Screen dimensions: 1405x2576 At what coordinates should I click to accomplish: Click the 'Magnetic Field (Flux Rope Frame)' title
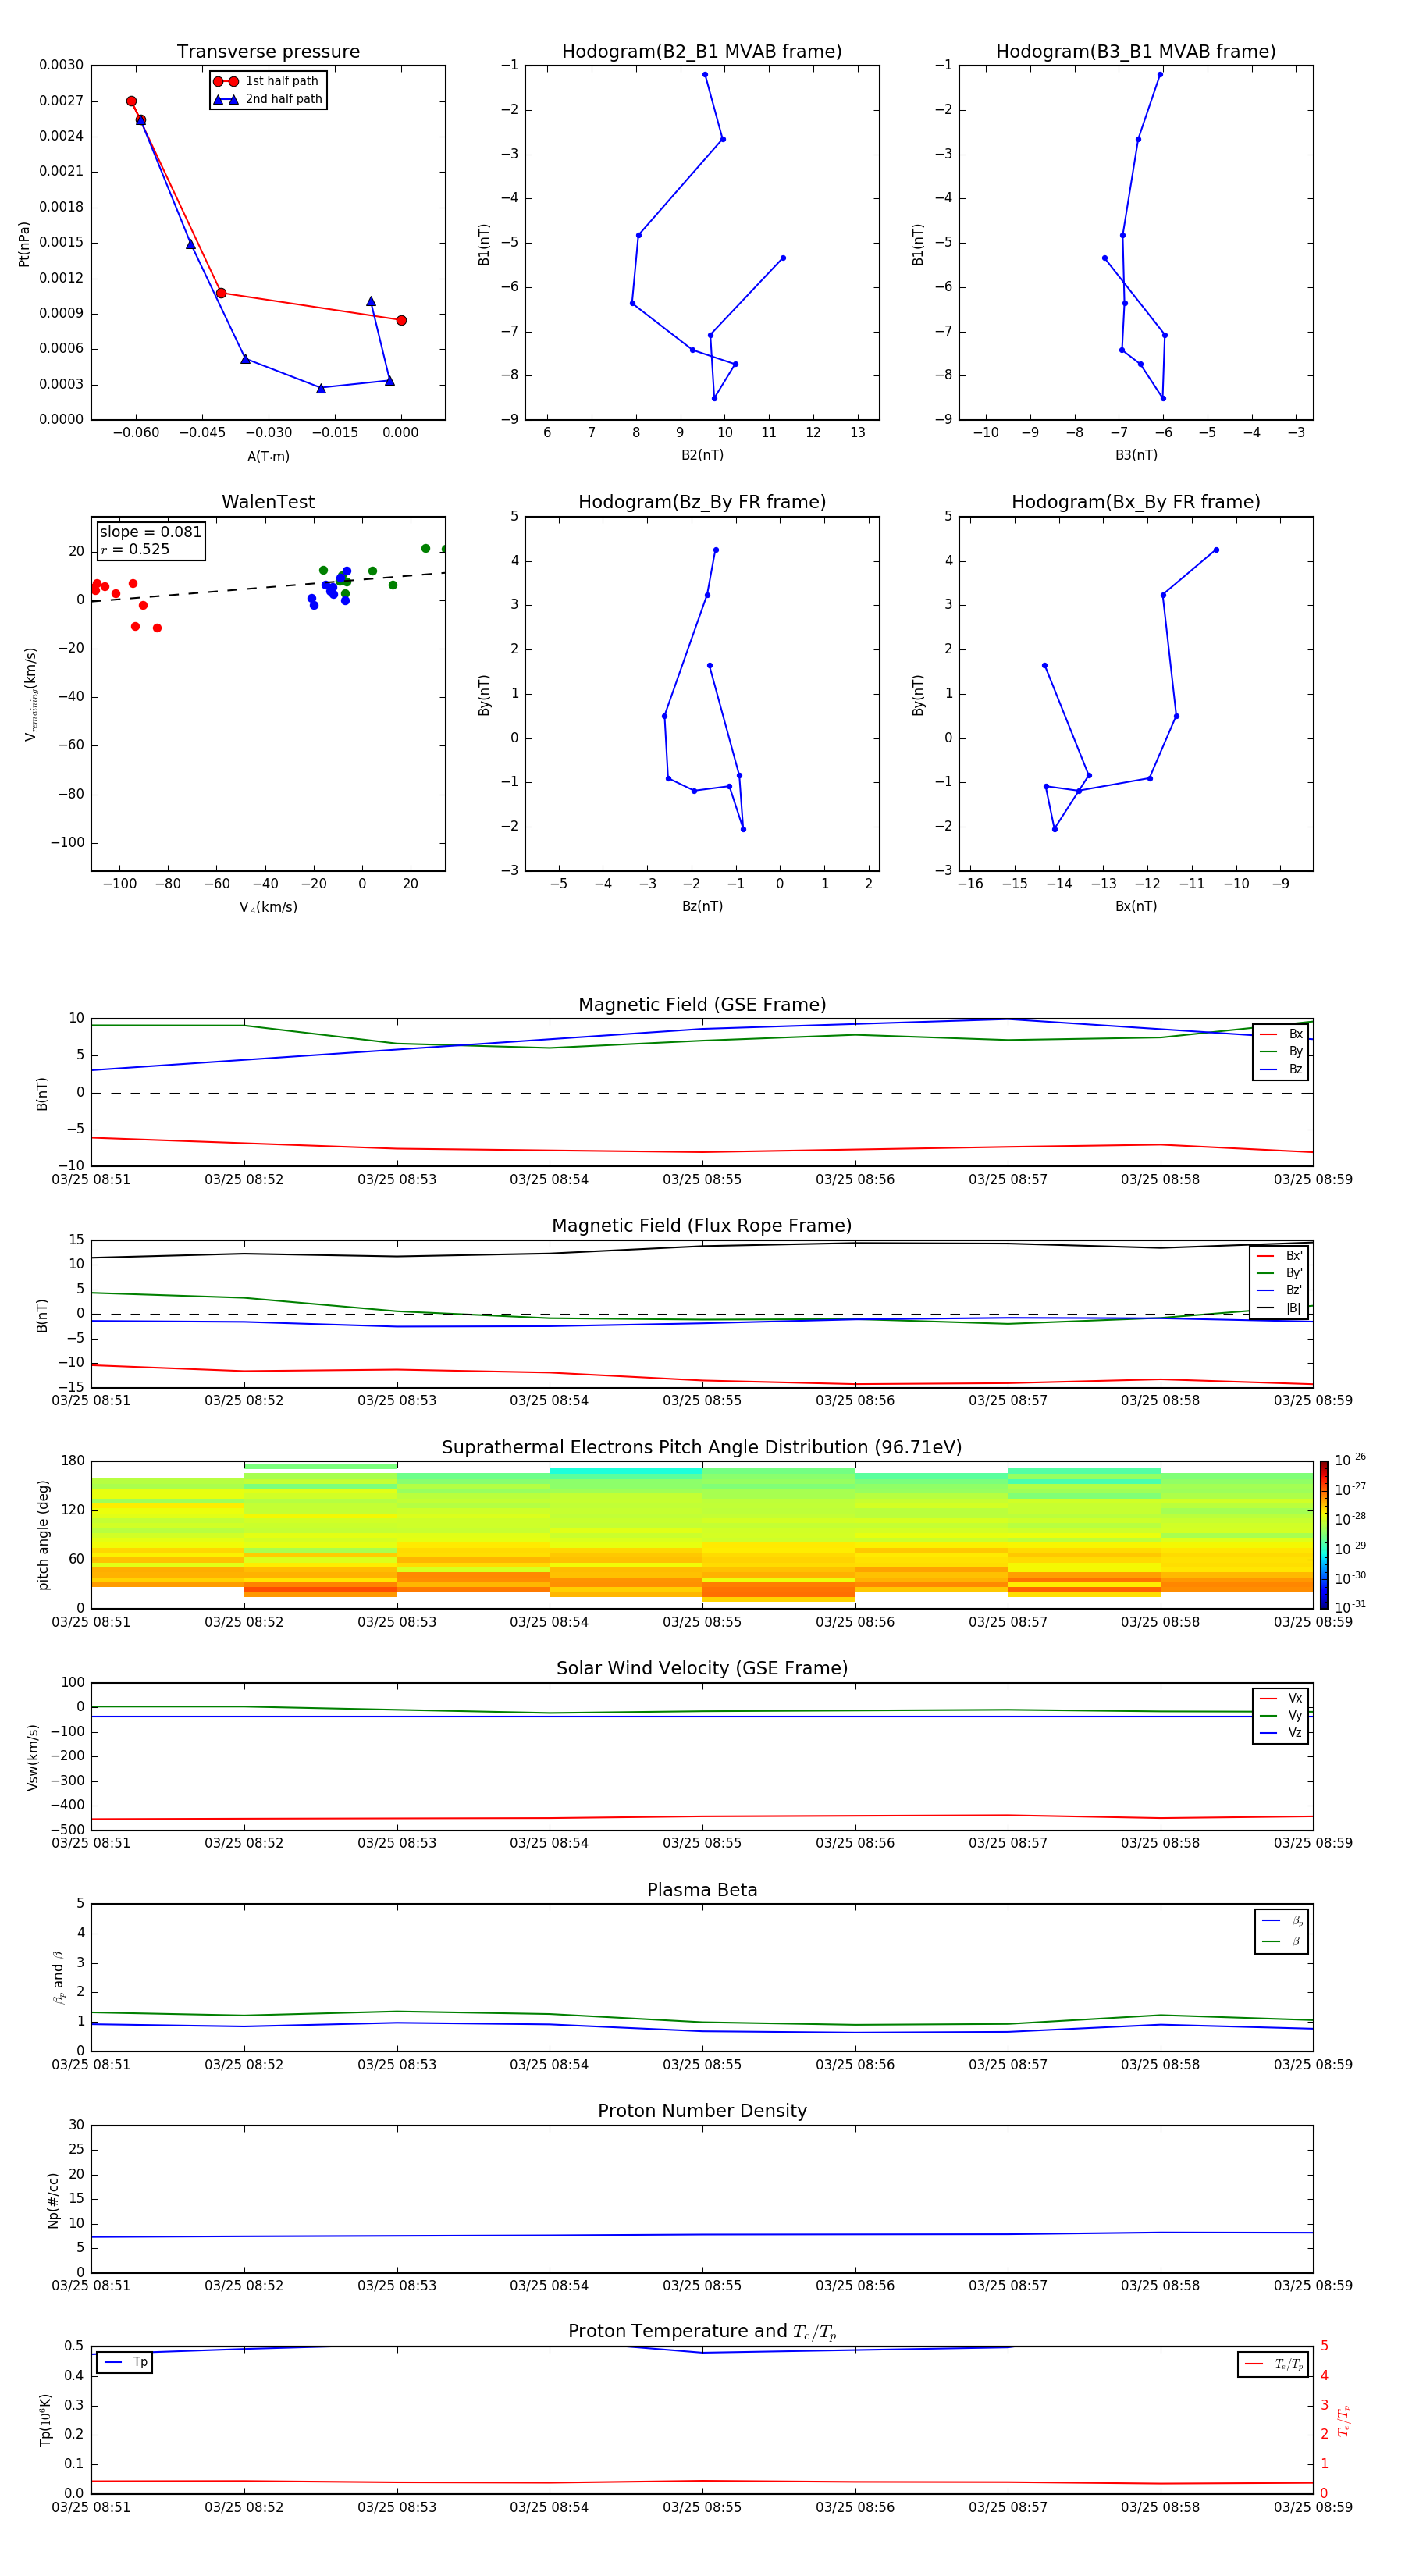coord(702,1226)
